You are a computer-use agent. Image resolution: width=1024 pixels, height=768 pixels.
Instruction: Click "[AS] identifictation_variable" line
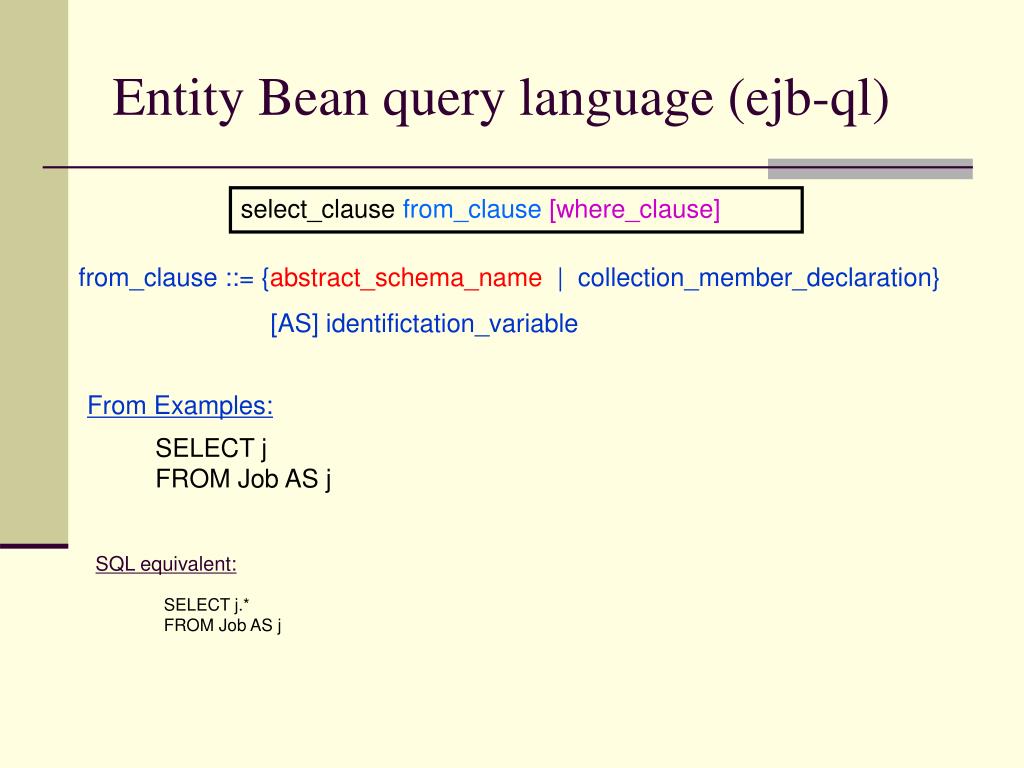pyautogui.click(x=424, y=324)
